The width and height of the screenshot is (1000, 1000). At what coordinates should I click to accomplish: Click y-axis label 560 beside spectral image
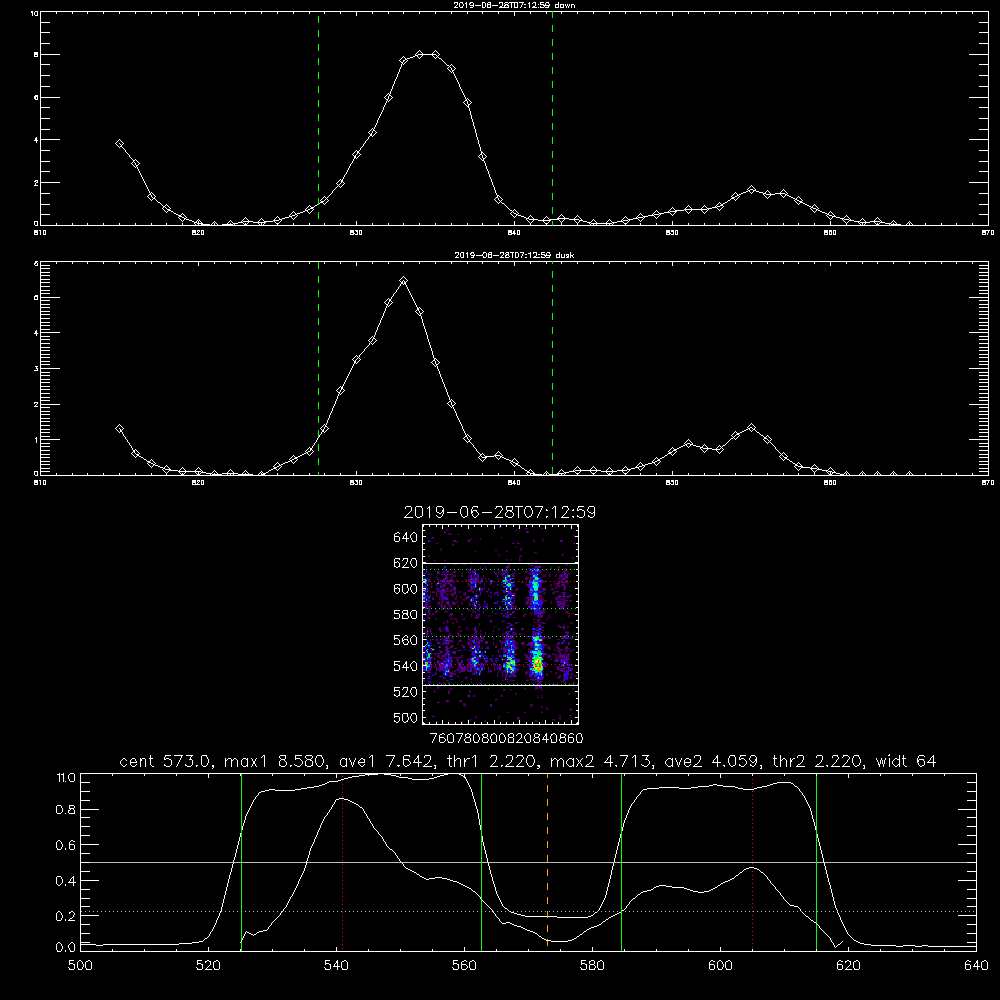point(406,640)
